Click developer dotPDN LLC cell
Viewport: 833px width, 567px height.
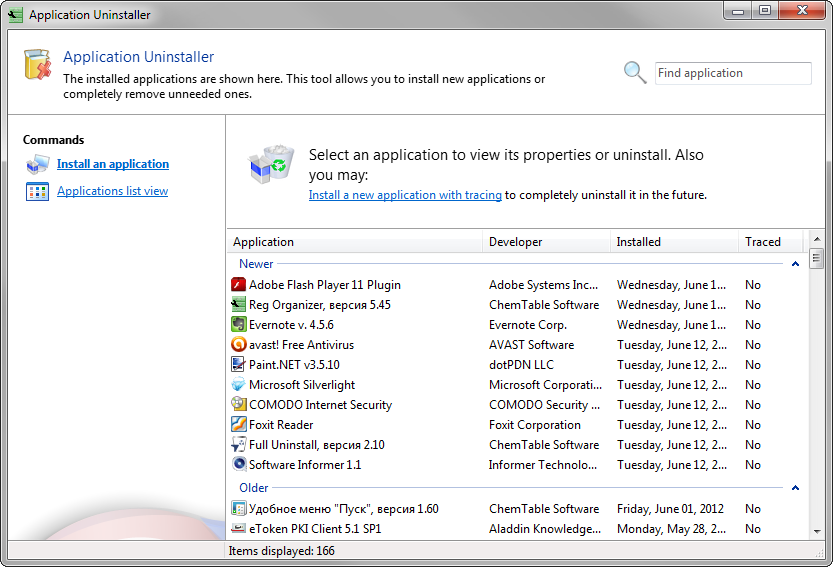[x=521, y=365]
